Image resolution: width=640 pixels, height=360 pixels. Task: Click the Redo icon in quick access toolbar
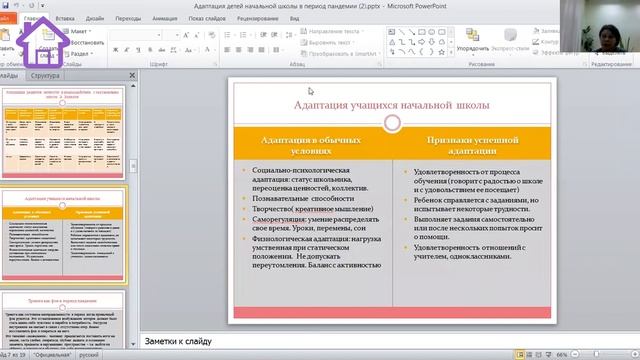[31, 6]
